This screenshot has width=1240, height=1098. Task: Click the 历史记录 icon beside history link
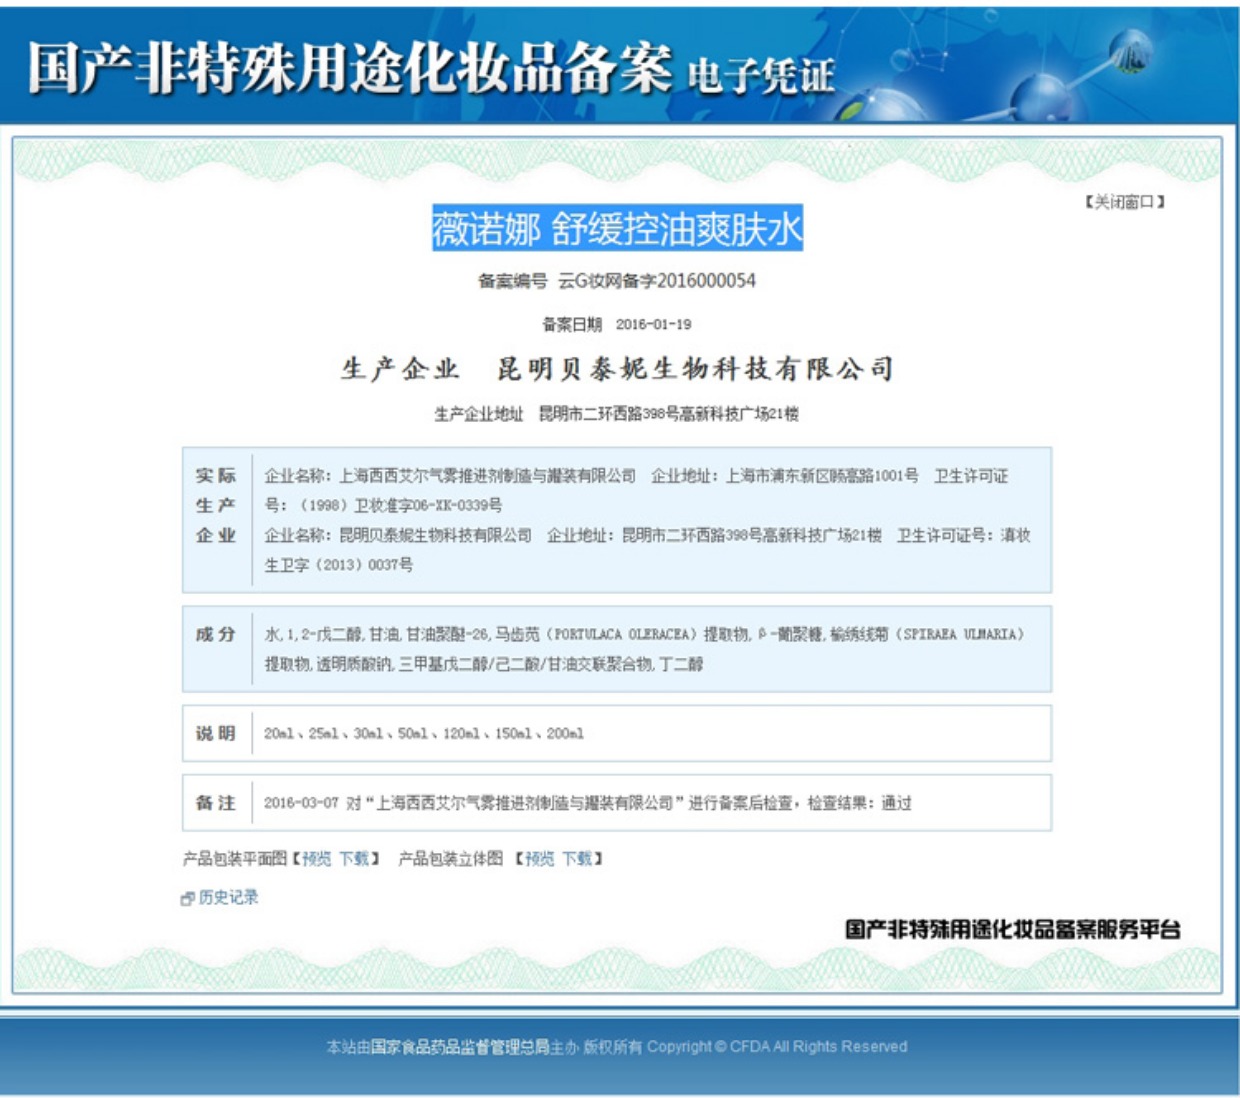tap(187, 899)
